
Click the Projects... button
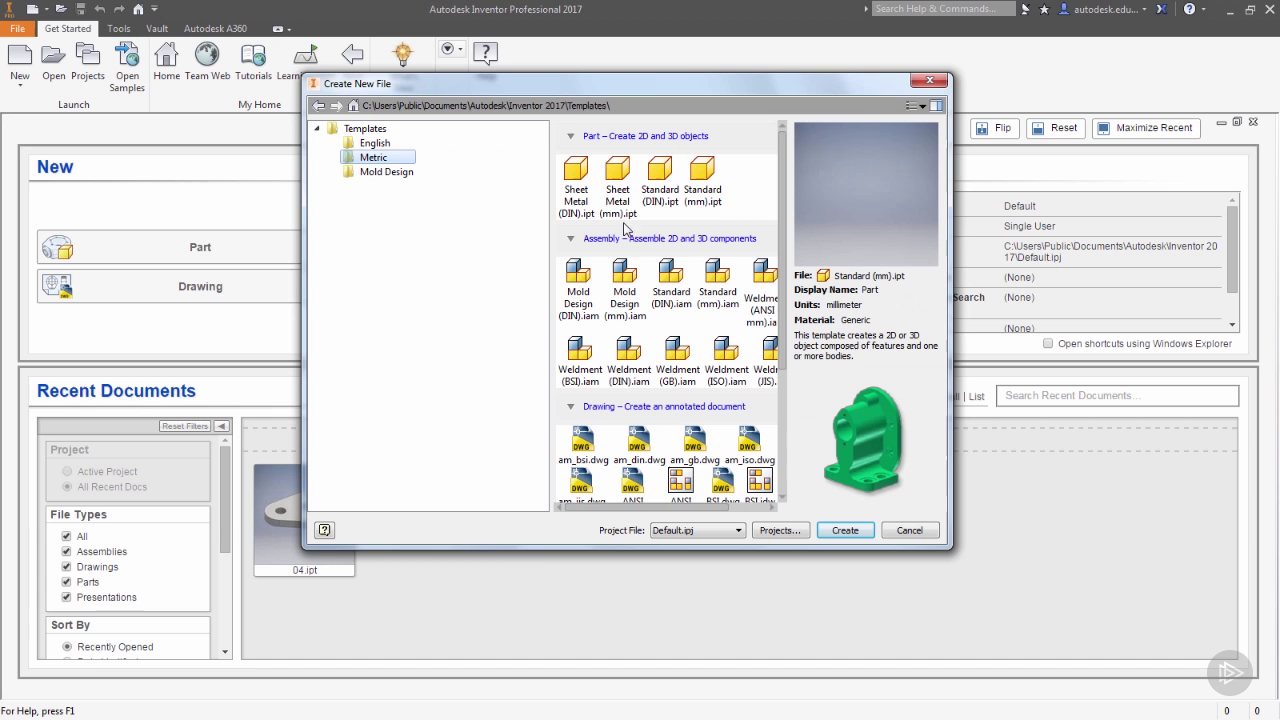point(780,530)
